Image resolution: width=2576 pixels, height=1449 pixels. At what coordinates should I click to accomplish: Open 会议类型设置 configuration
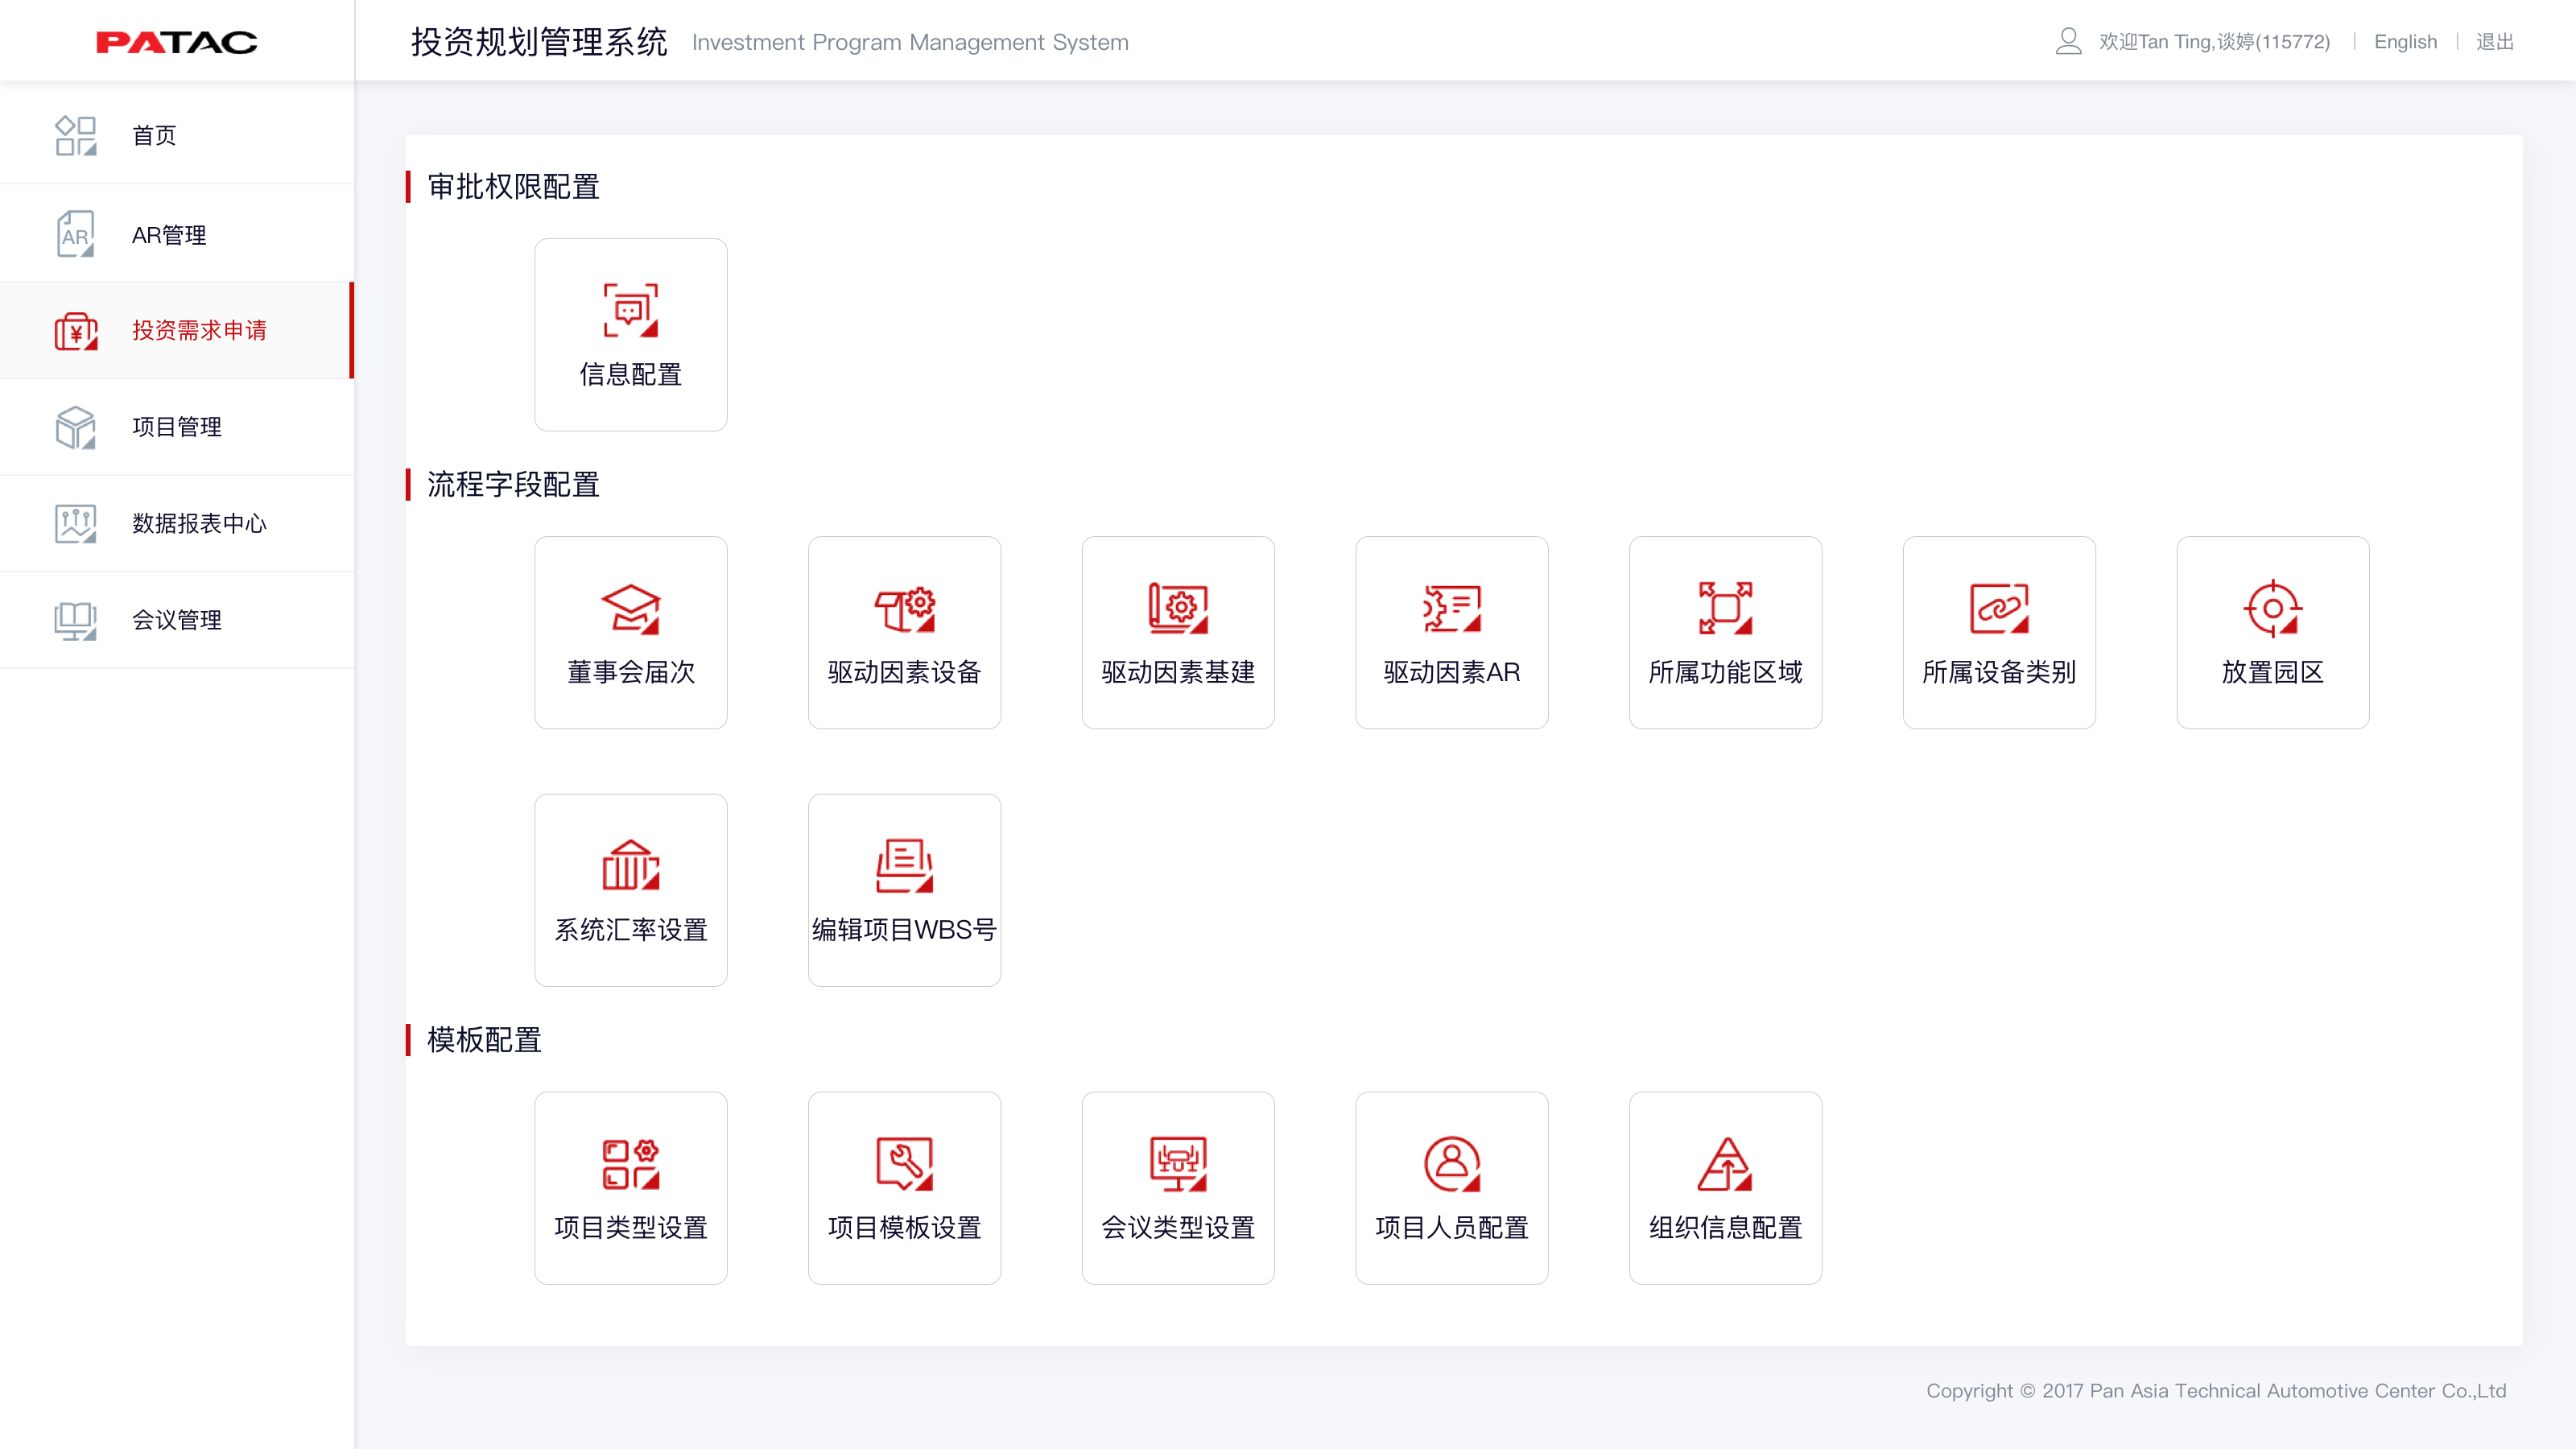click(x=1177, y=1188)
